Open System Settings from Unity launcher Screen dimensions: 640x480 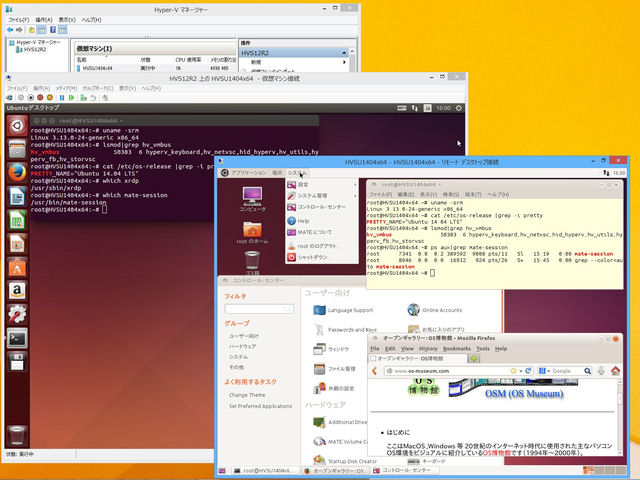[x=17, y=315]
